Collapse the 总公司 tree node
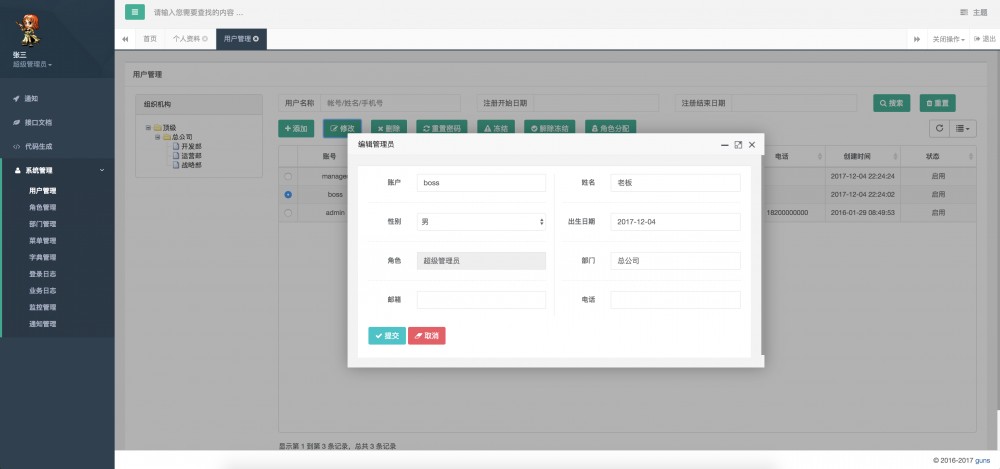1000x469 pixels. 158,137
